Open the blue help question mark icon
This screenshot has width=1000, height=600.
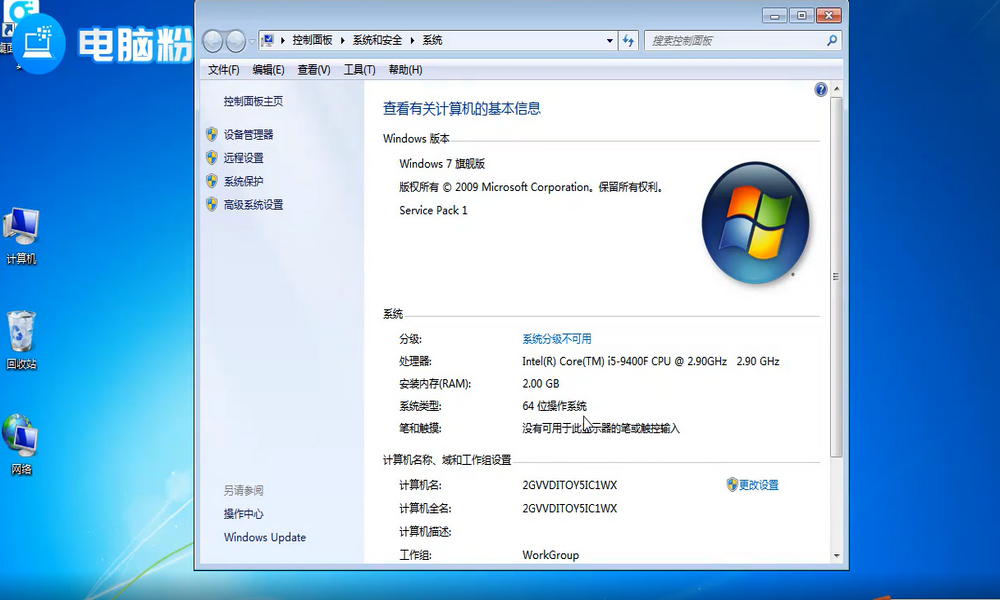[821, 90]
